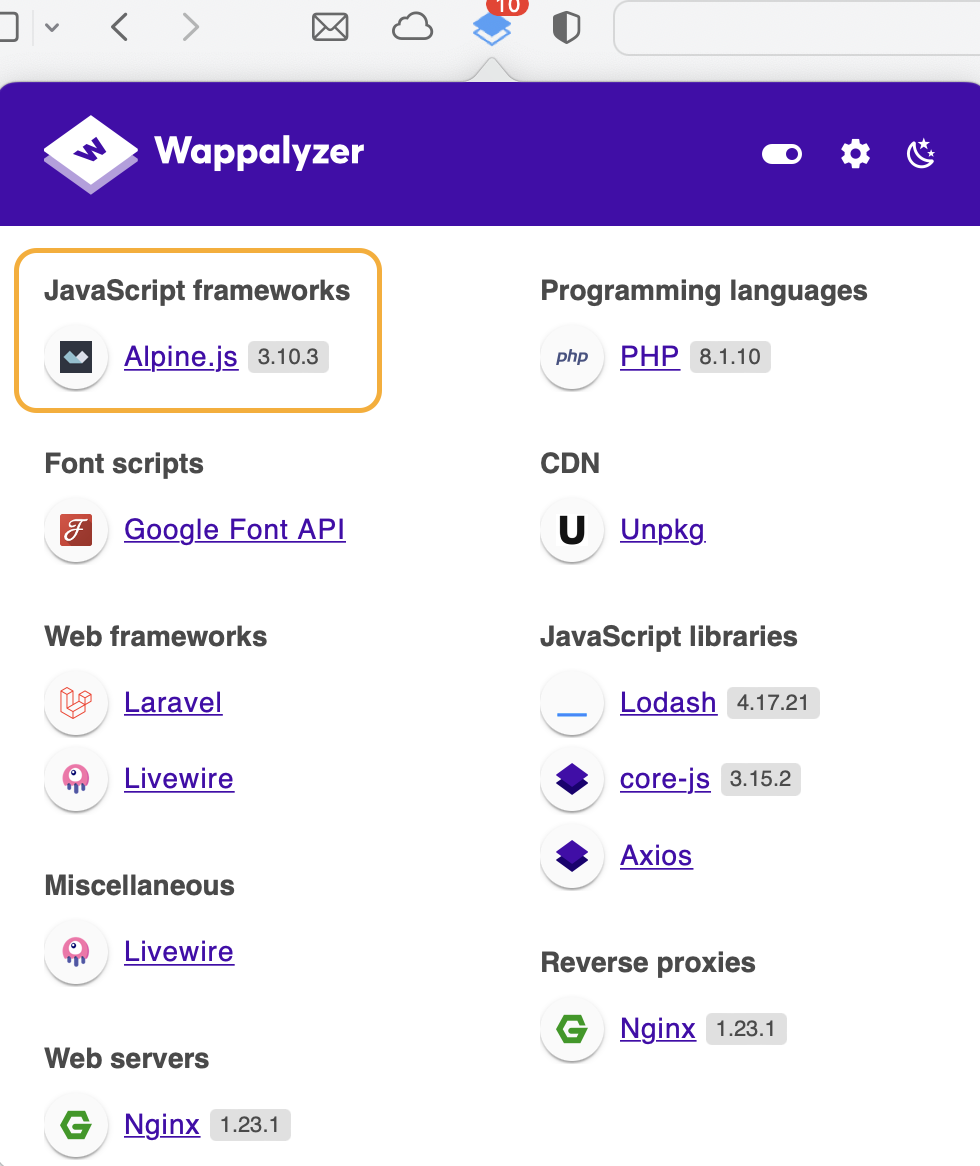This screenshot has width=980, height=1166.
Task: Open the mail envelope toolbar icon
Action: coord(330,28)
